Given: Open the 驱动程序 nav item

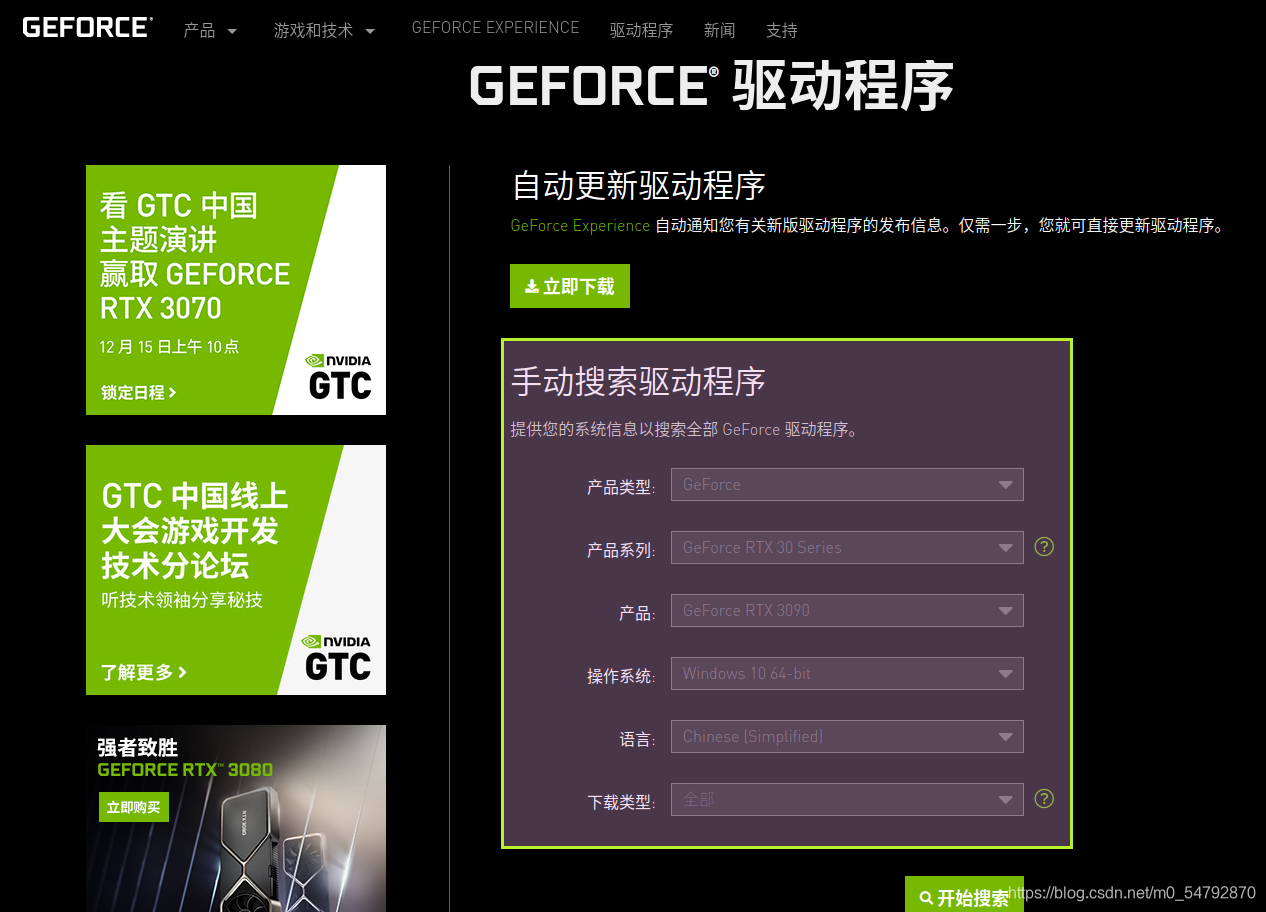Looking at the screenshot, I should [x=641, y=30].
